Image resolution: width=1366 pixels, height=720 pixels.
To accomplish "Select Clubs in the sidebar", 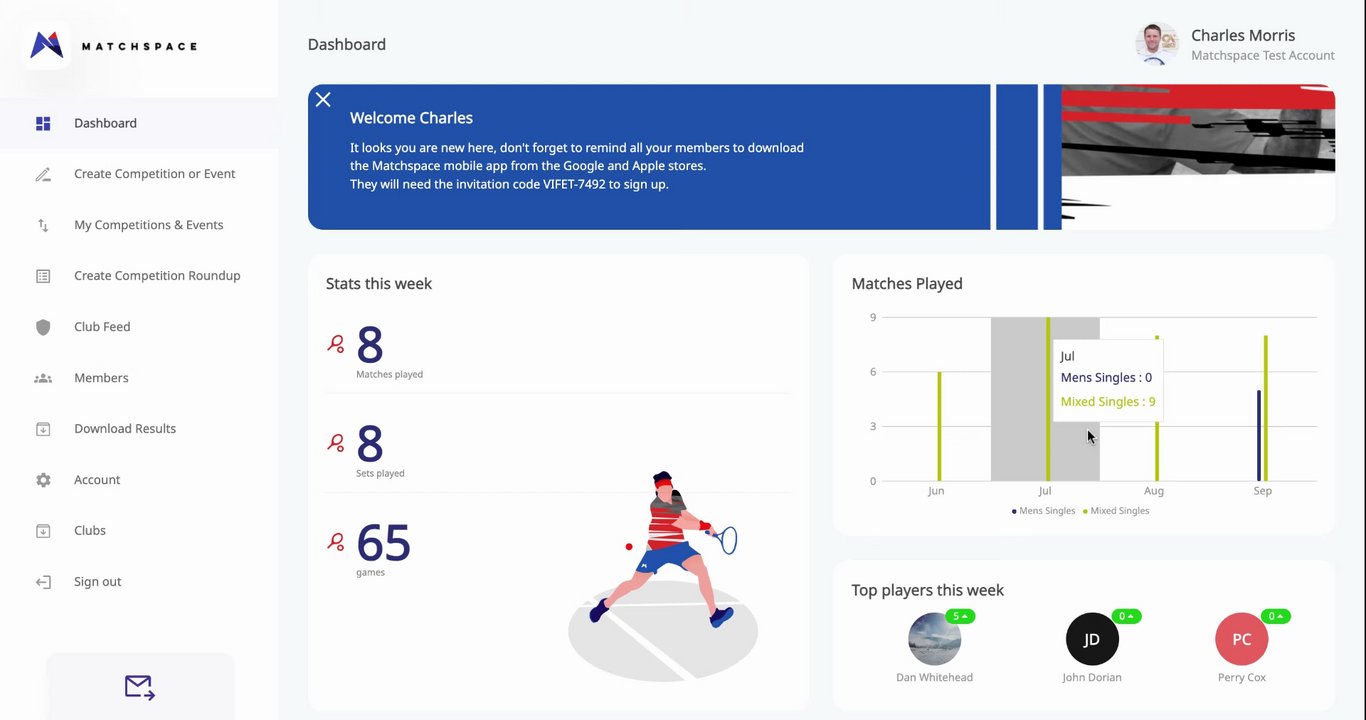I will pos(90,531).
